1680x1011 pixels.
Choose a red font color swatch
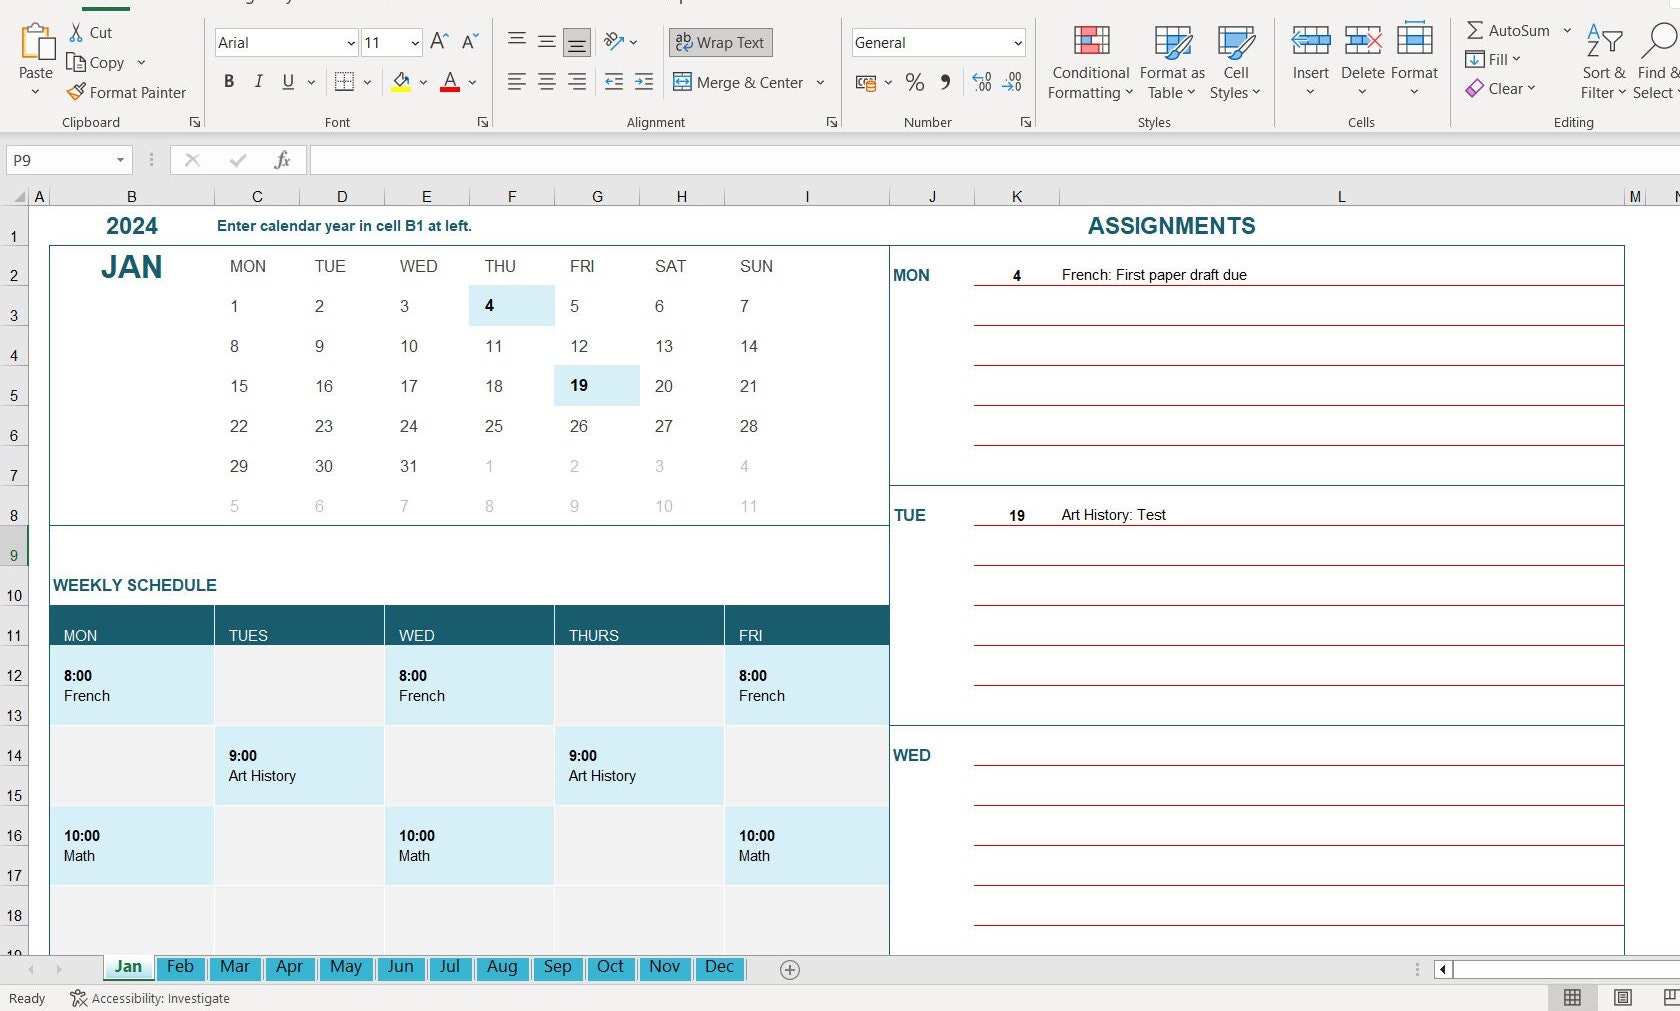(x=449, y=82)
